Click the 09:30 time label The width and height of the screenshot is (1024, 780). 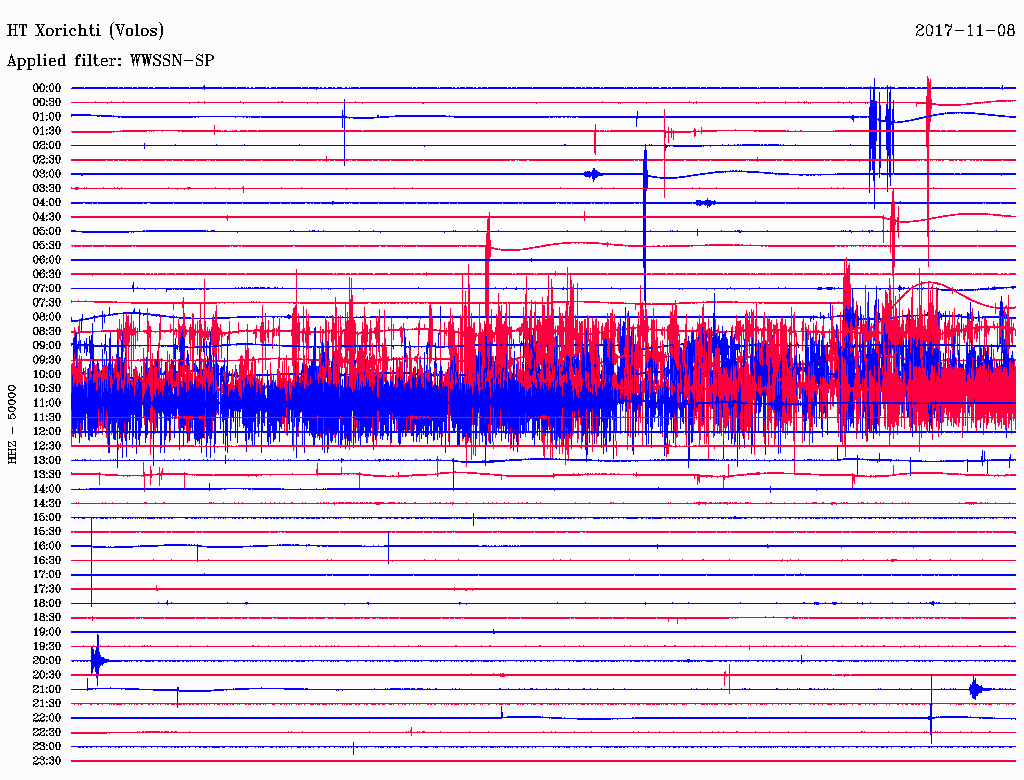(47, 360)
